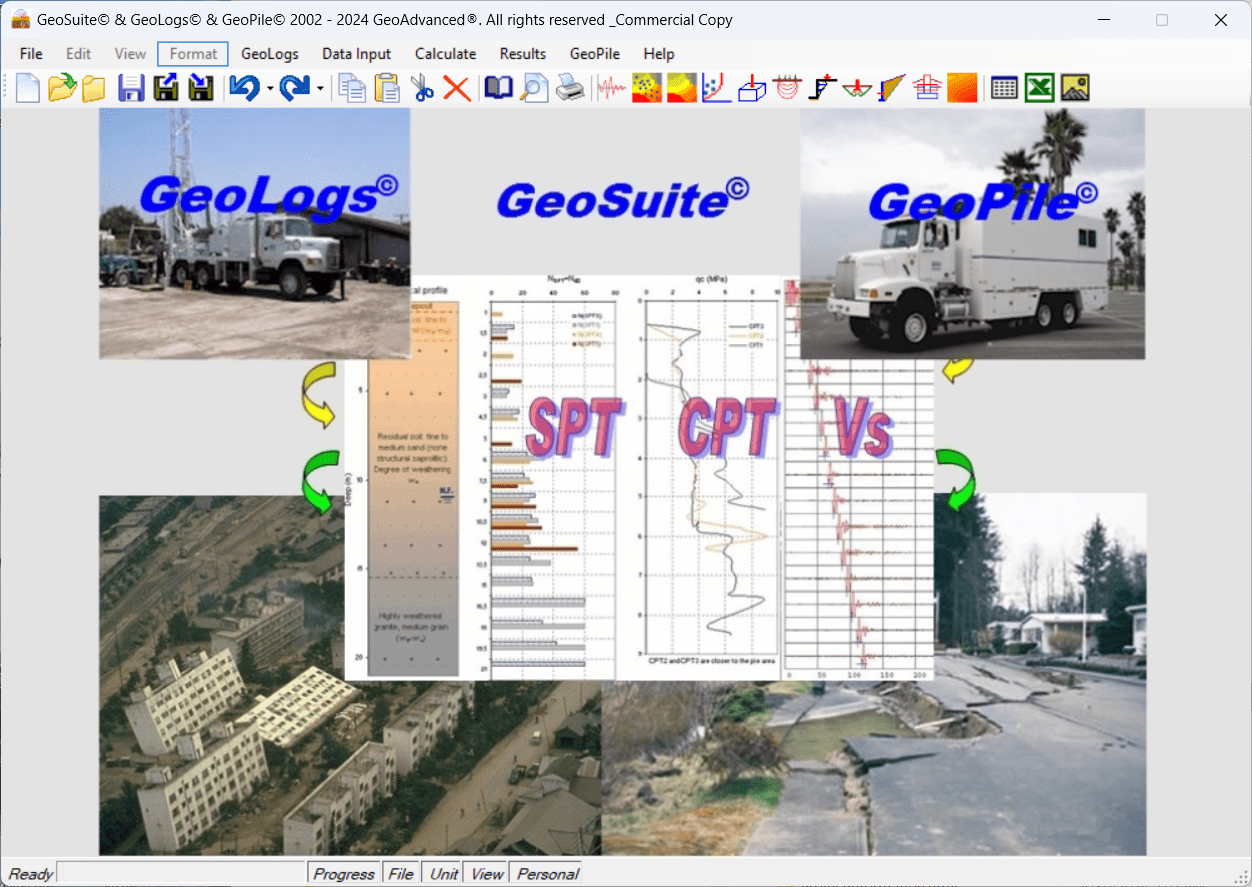
Task: Click the SPT label on chart
Action: [574, 427]
